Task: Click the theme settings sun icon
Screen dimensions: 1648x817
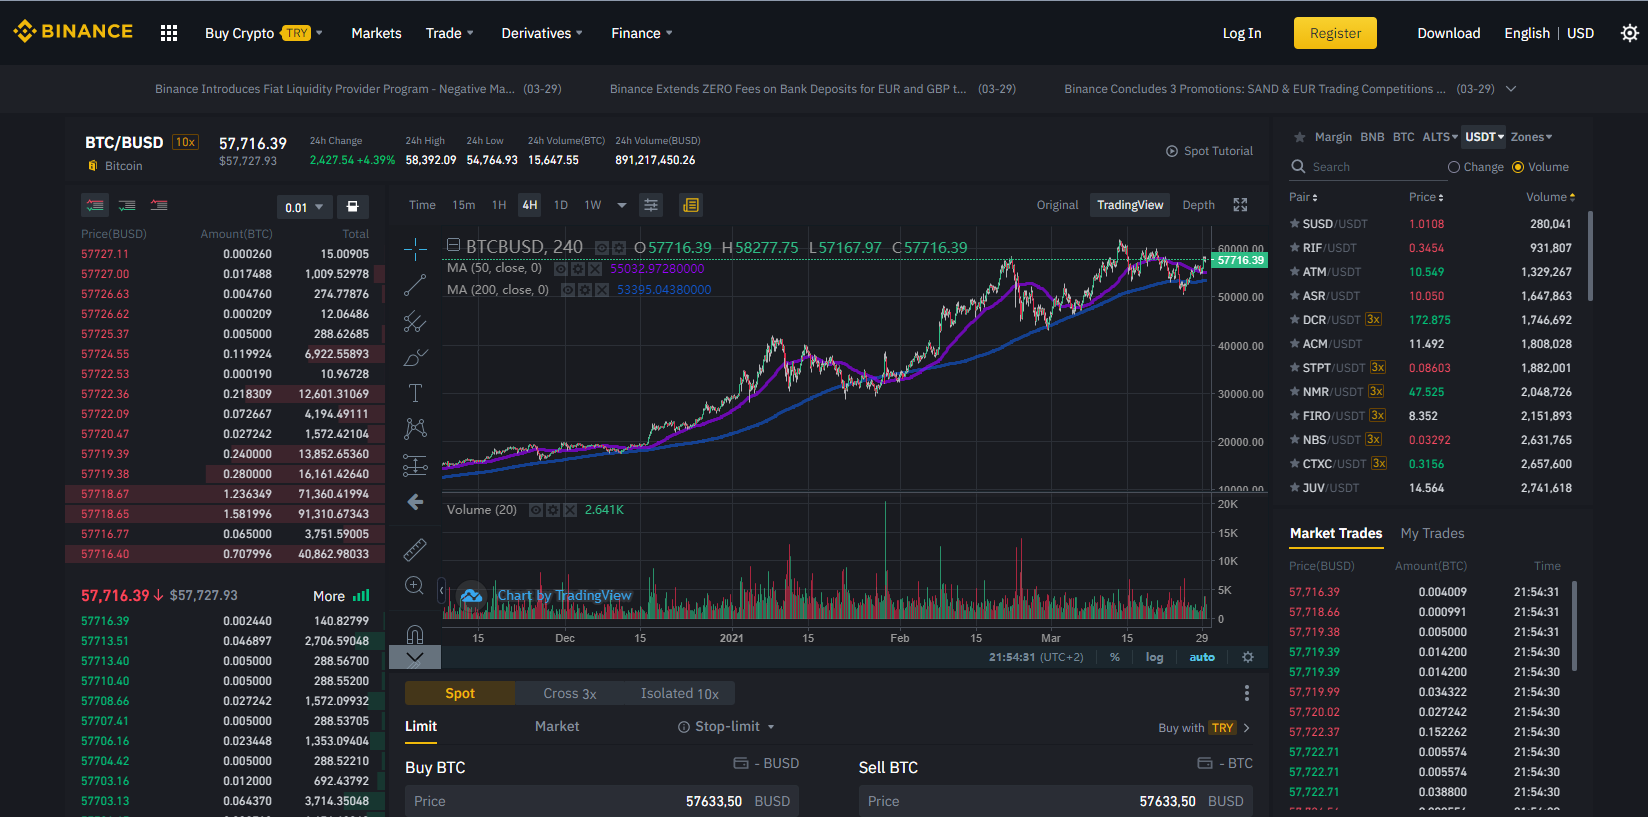Action: click(x=1630, y=33)
